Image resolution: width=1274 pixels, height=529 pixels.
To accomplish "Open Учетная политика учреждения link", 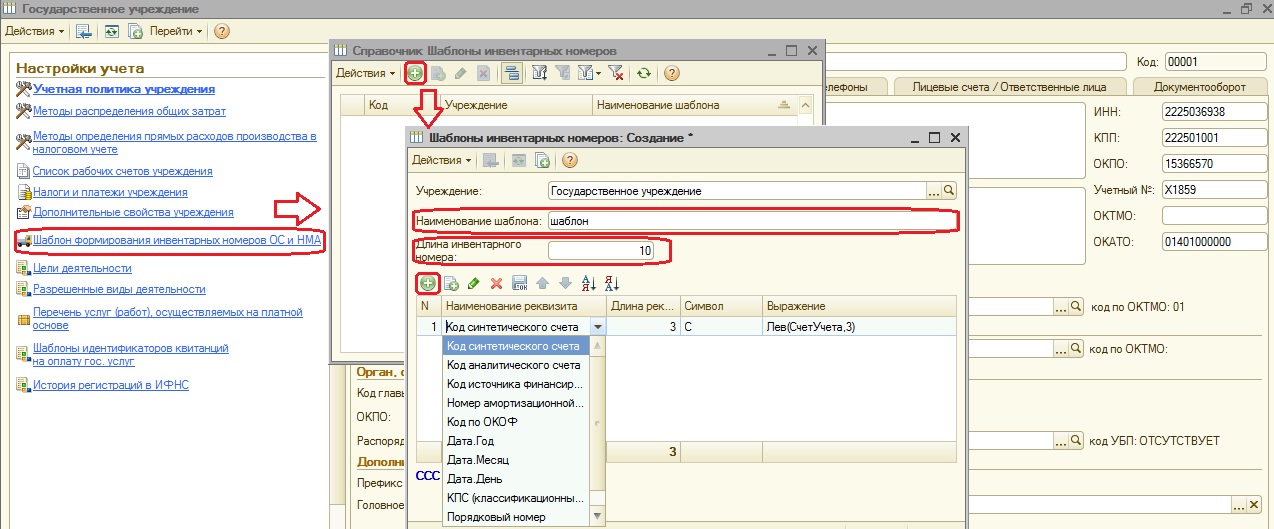I will [x=124, y=89].
